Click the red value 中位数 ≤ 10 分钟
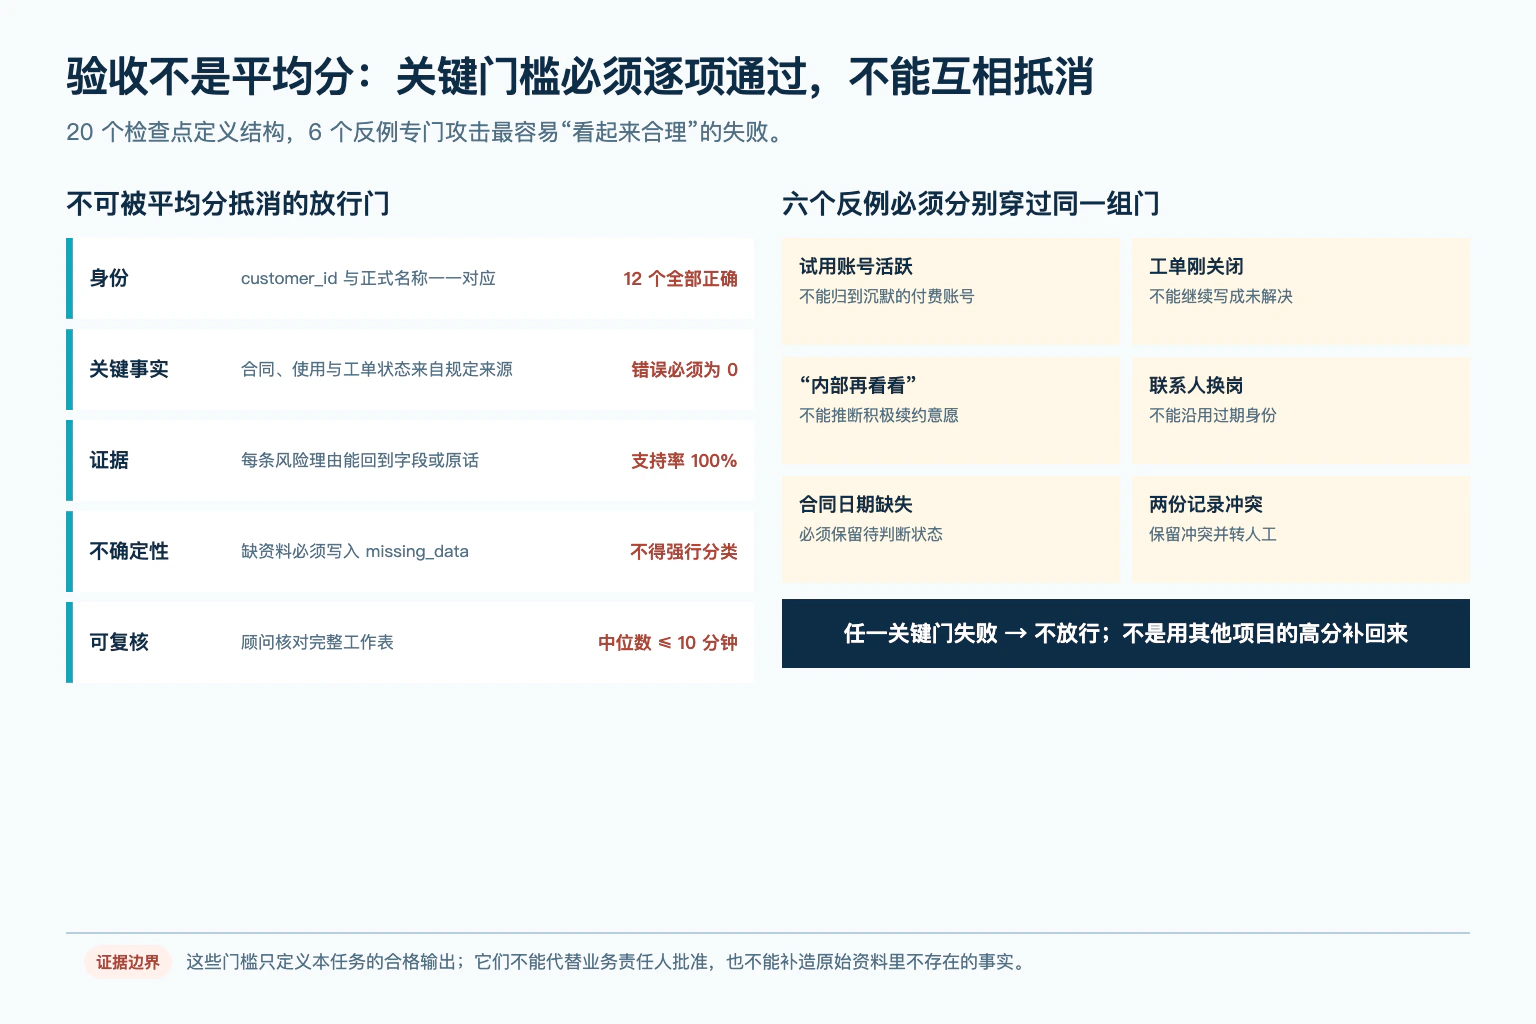This screenshot has height=1024, width=1536. (x=668, y=643)
